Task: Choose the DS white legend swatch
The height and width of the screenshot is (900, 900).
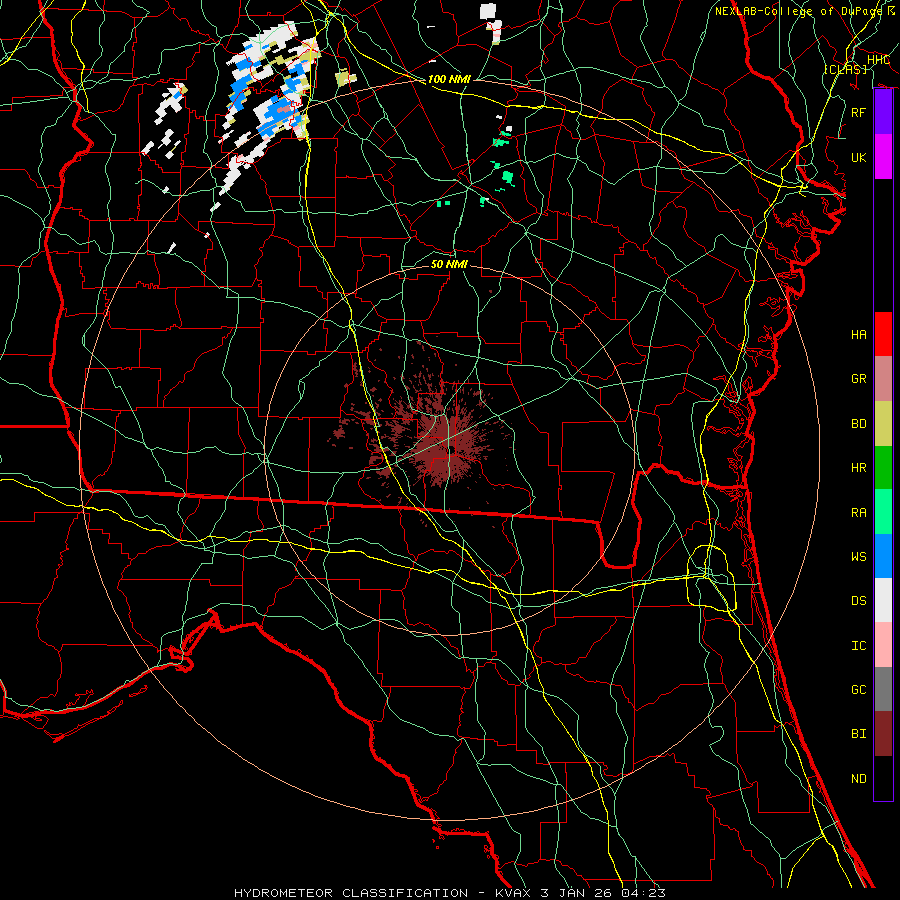Action: [883, 600]
